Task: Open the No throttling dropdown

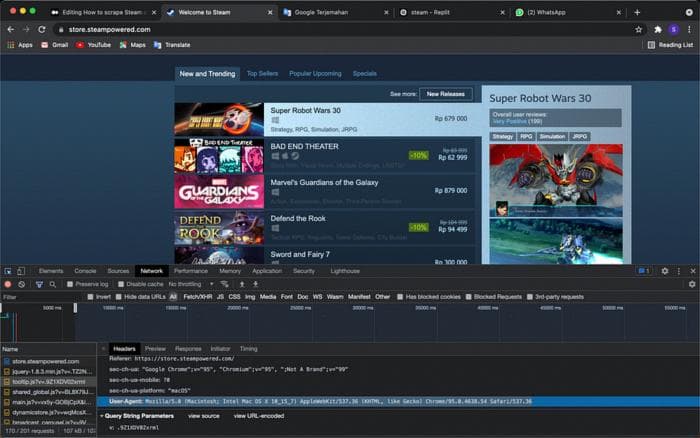Action: [191, 284]
